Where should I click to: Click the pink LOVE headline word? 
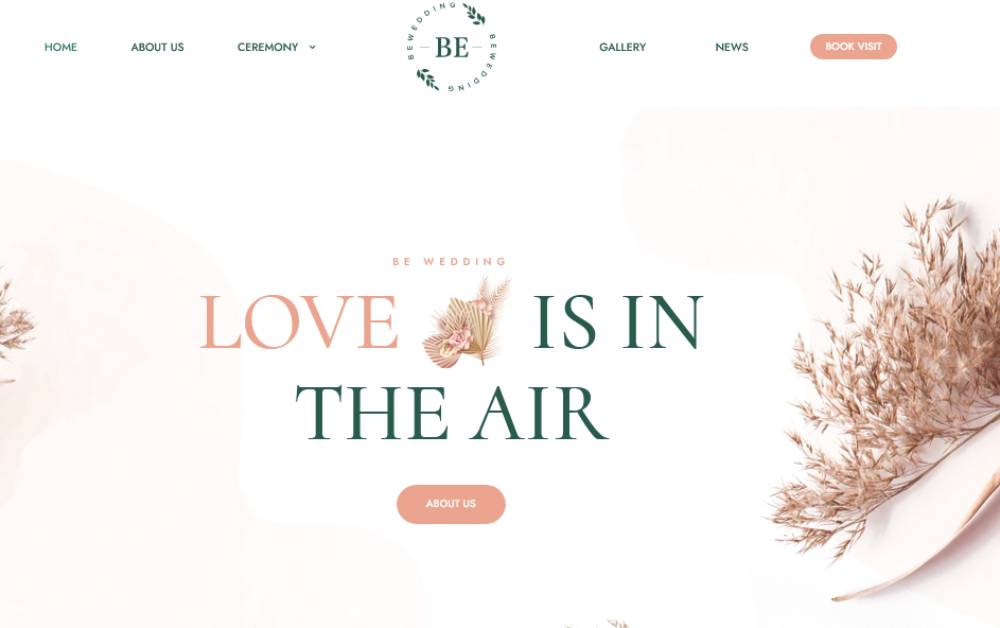click(299, 322)
